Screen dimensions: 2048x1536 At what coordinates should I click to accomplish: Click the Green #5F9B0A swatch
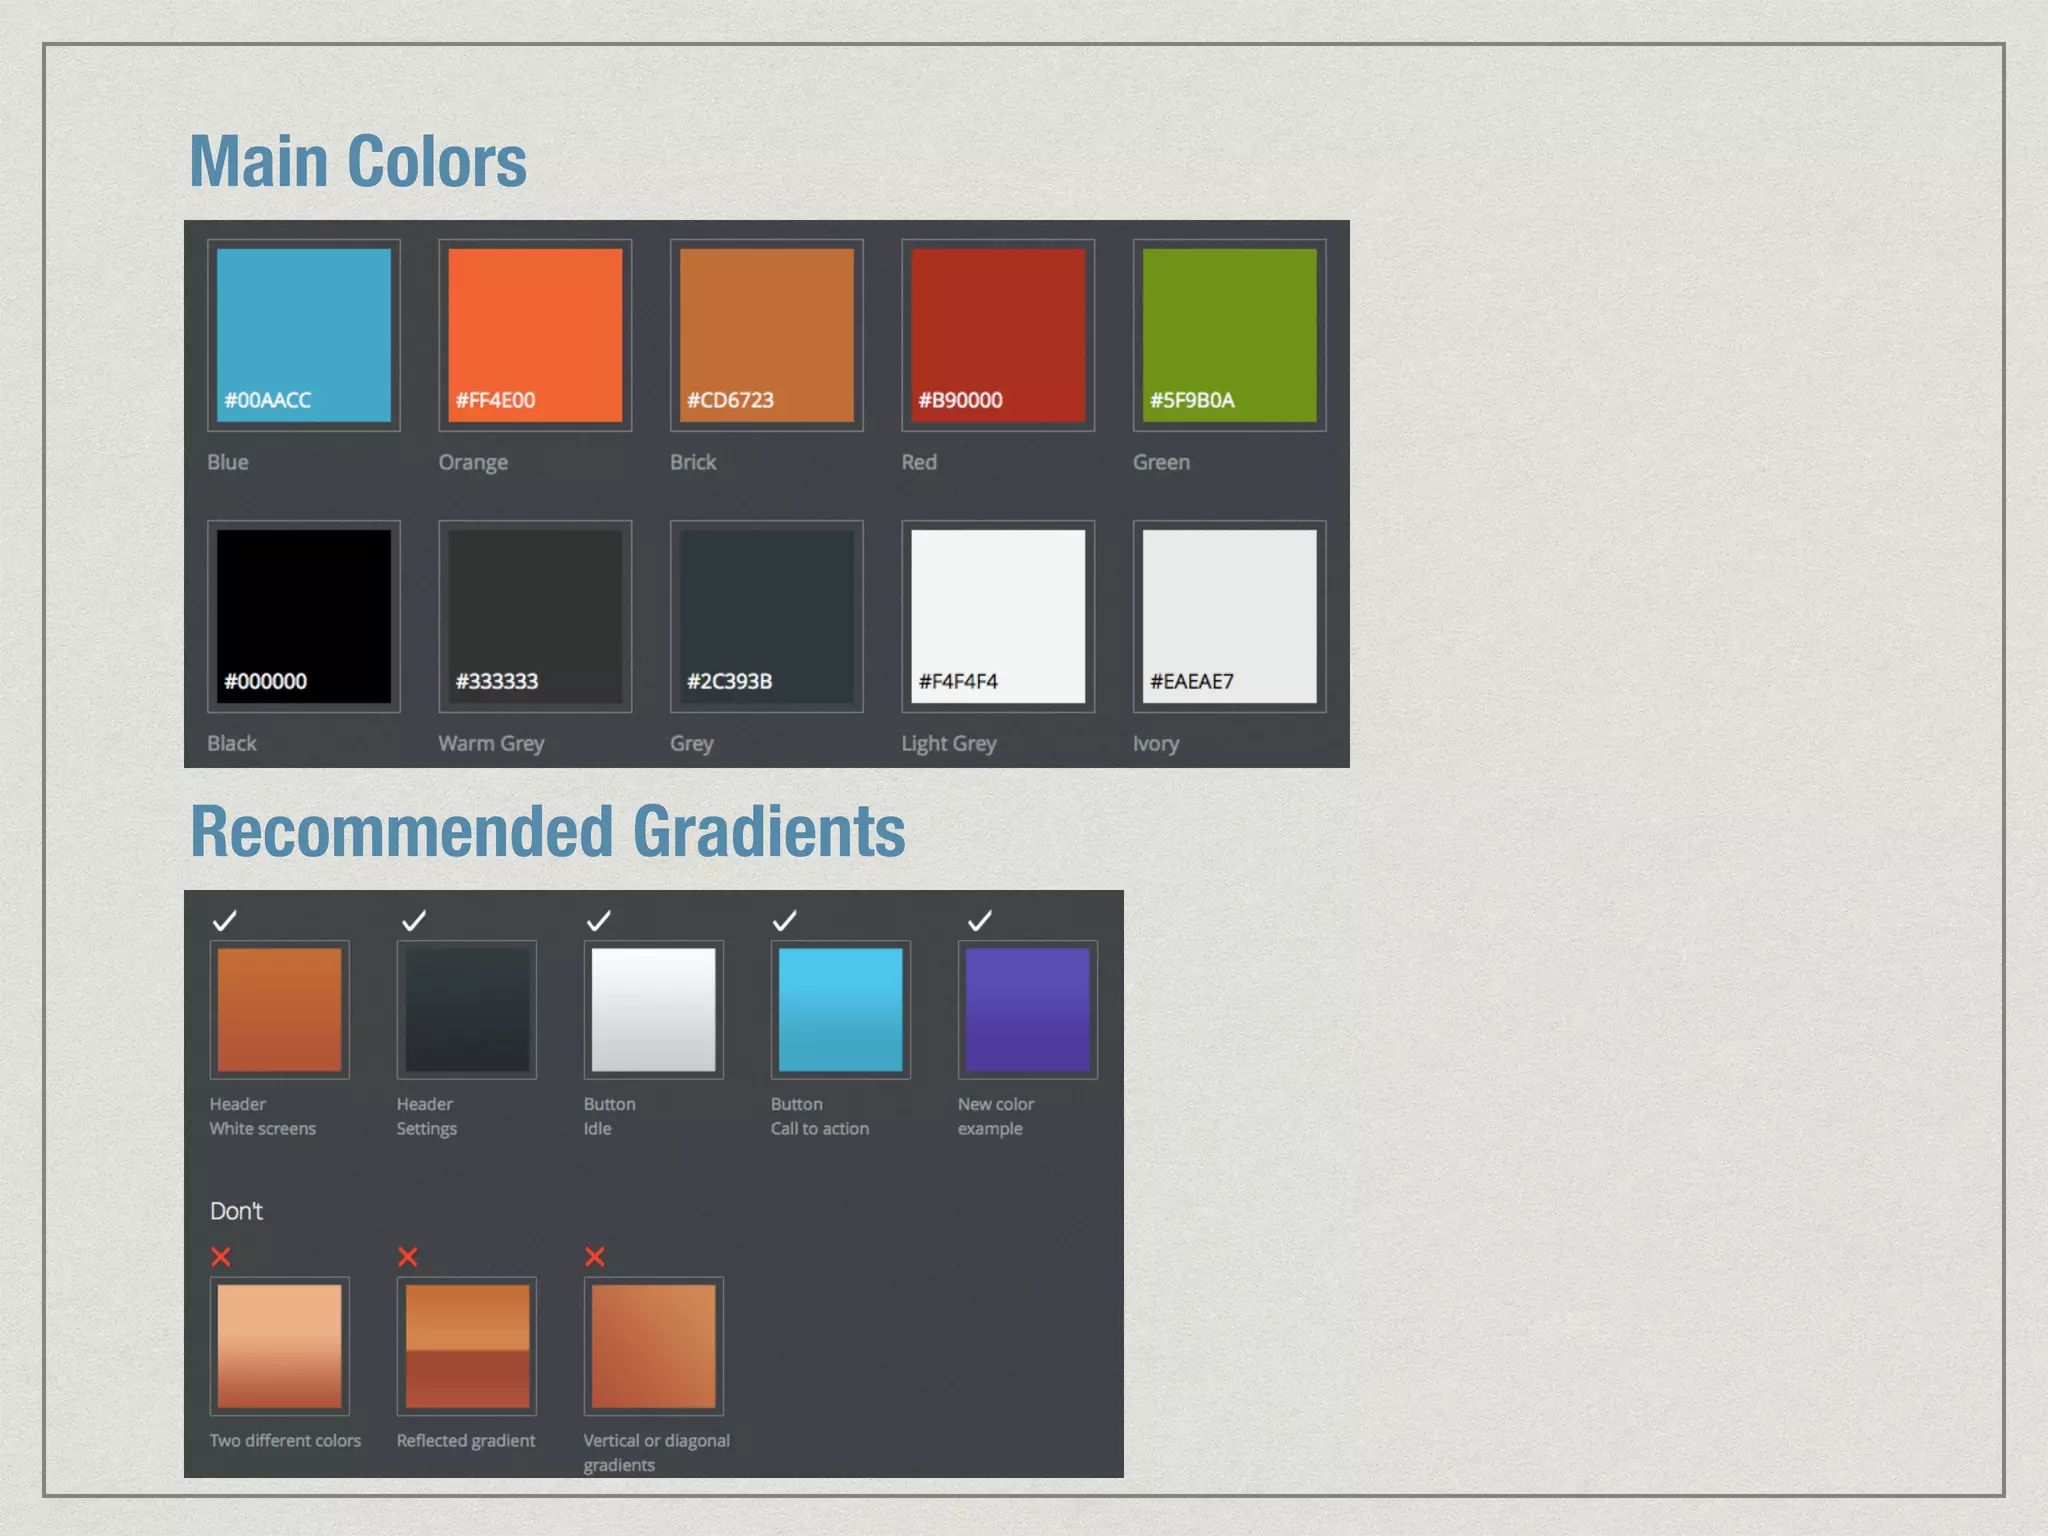(x=1230, y=335)
